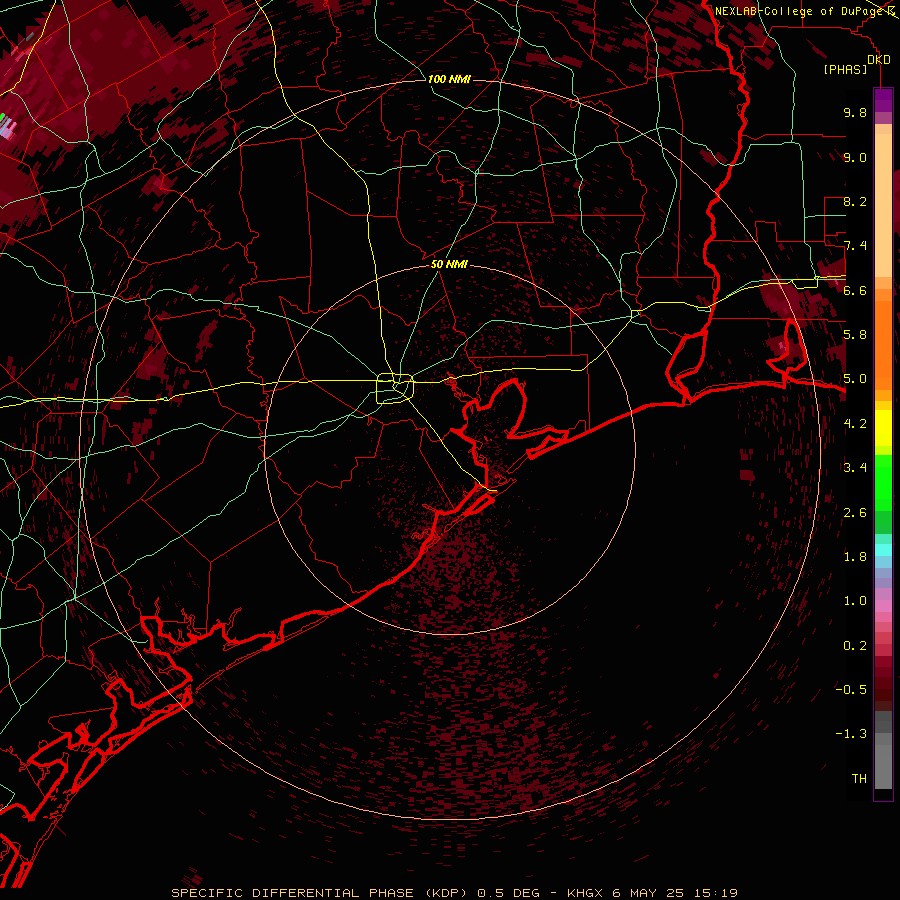Pick the yellow segment of color bar

pyautogui.click(x=883, y=428)
